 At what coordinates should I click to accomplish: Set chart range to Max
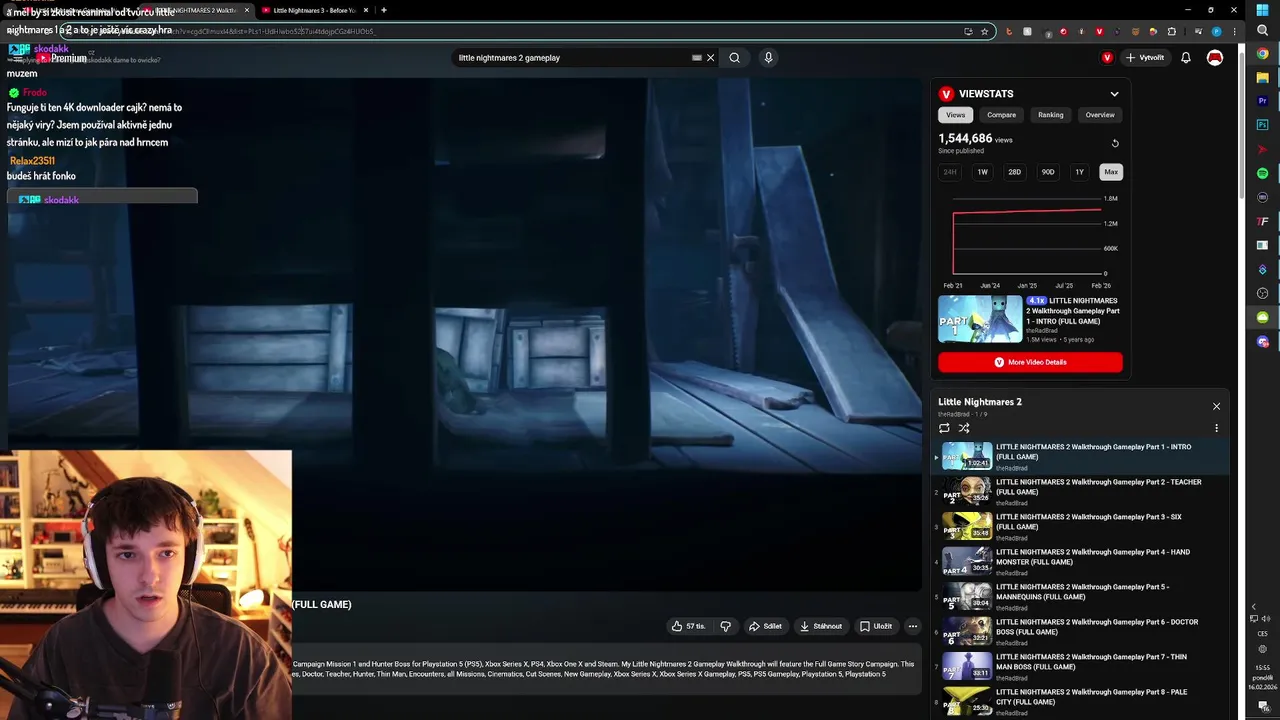(1111, 172)
